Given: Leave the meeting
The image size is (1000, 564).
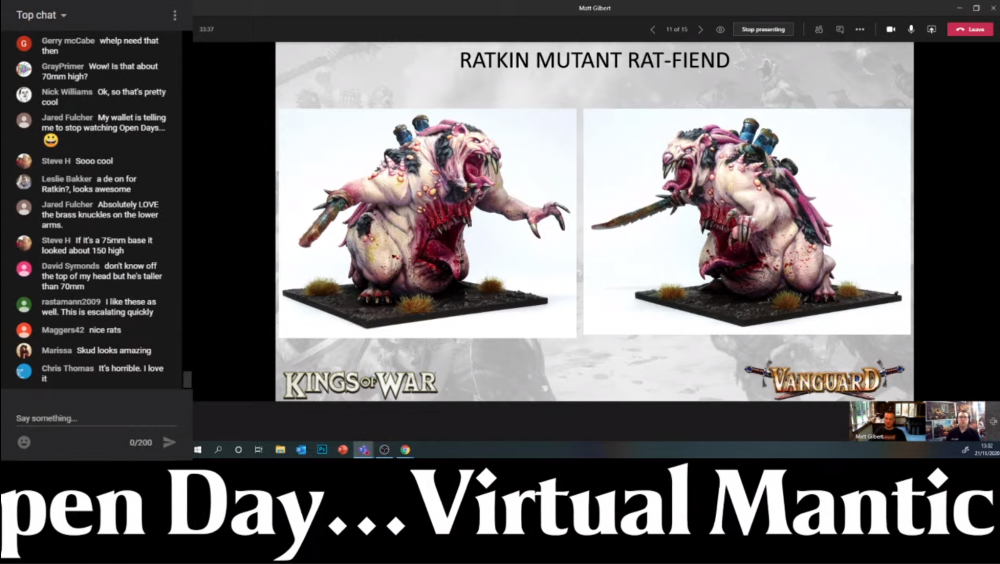Looking at the screenshot, I should [970, 30].
